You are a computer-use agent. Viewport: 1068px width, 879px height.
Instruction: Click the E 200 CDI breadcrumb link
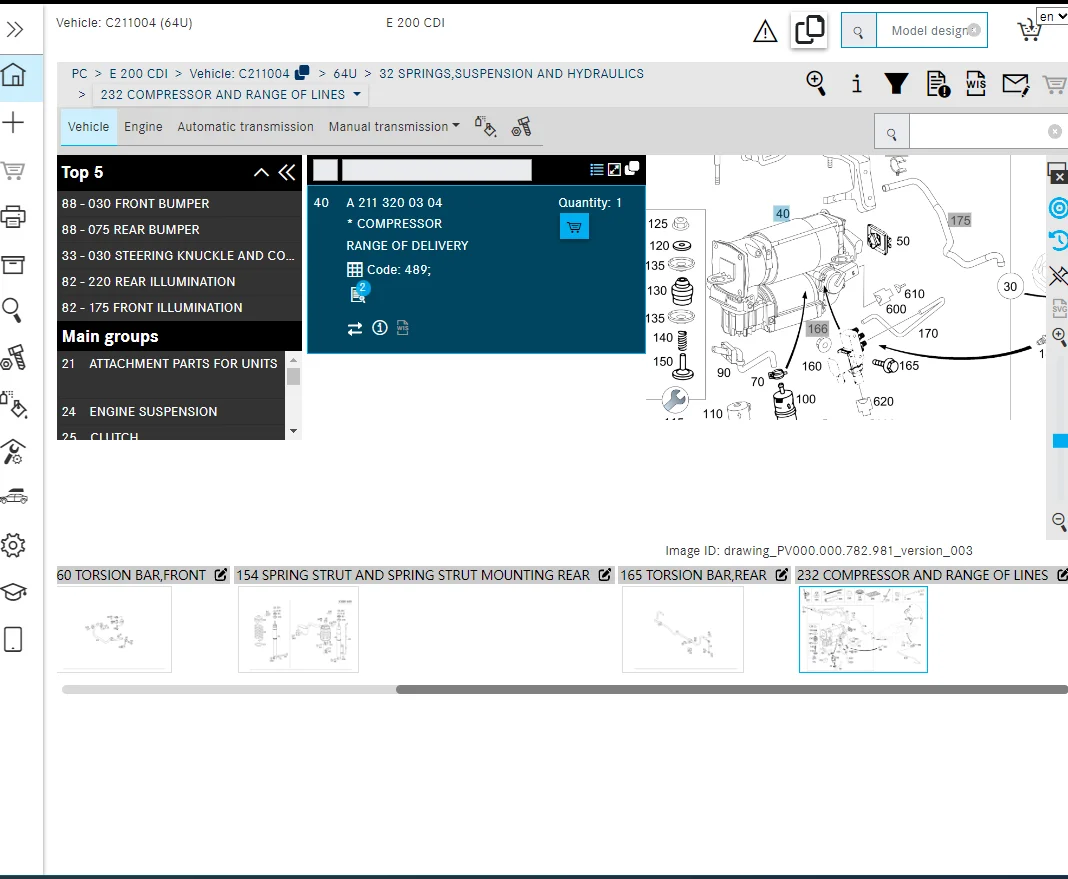[138, 74]
